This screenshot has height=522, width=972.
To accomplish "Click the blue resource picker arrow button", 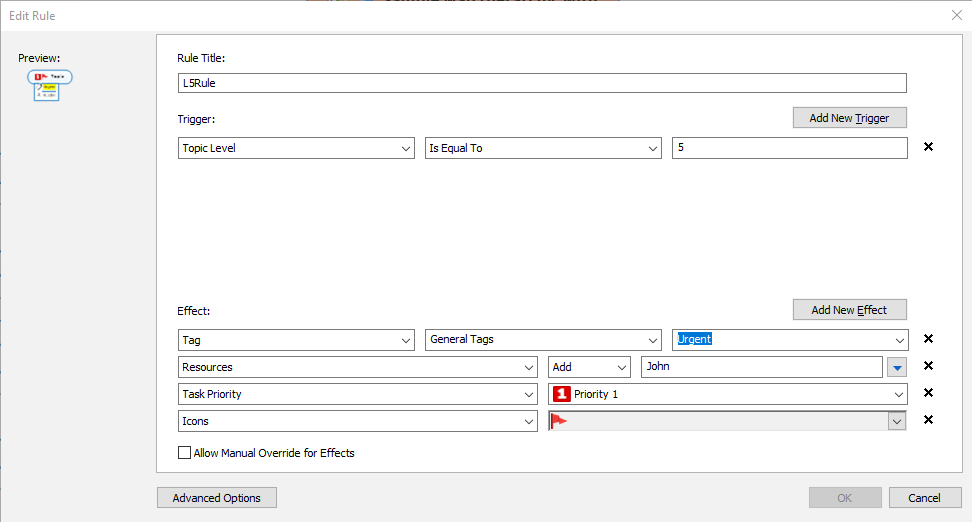I will point(897,367).
